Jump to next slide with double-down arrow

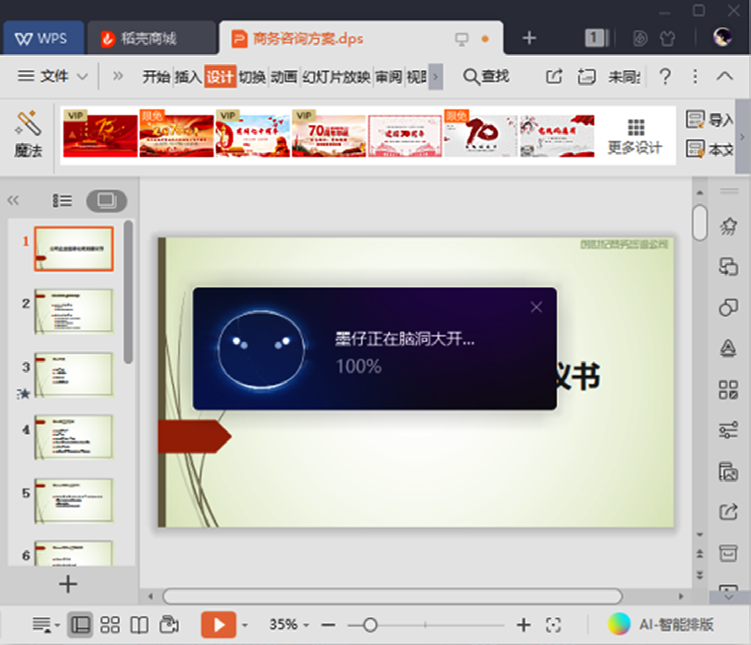pyautogui.click(x=700, y=575)
